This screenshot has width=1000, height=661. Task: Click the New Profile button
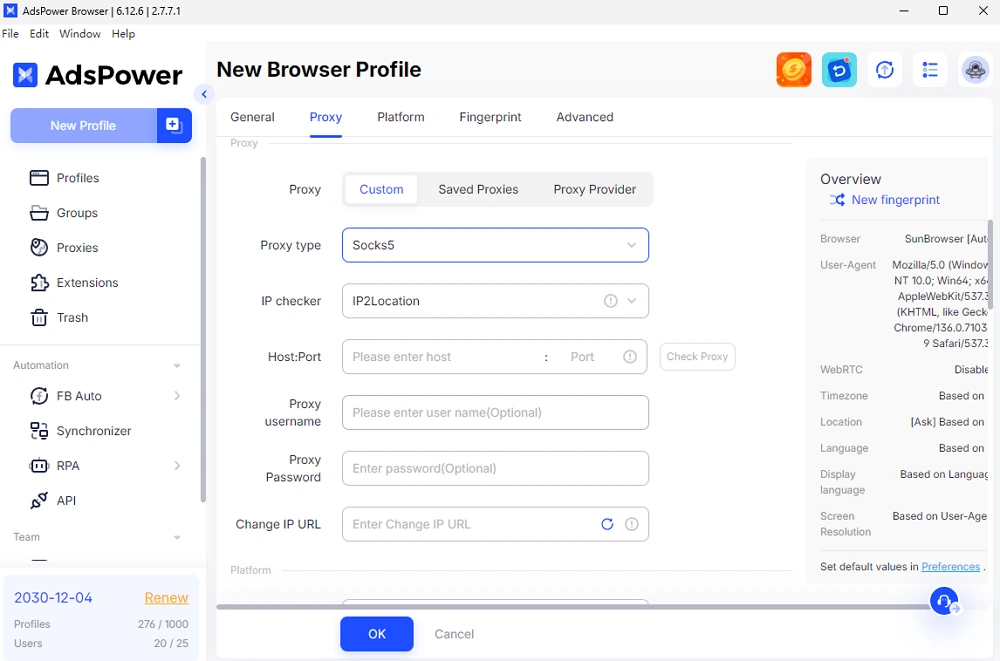point(84,126)
